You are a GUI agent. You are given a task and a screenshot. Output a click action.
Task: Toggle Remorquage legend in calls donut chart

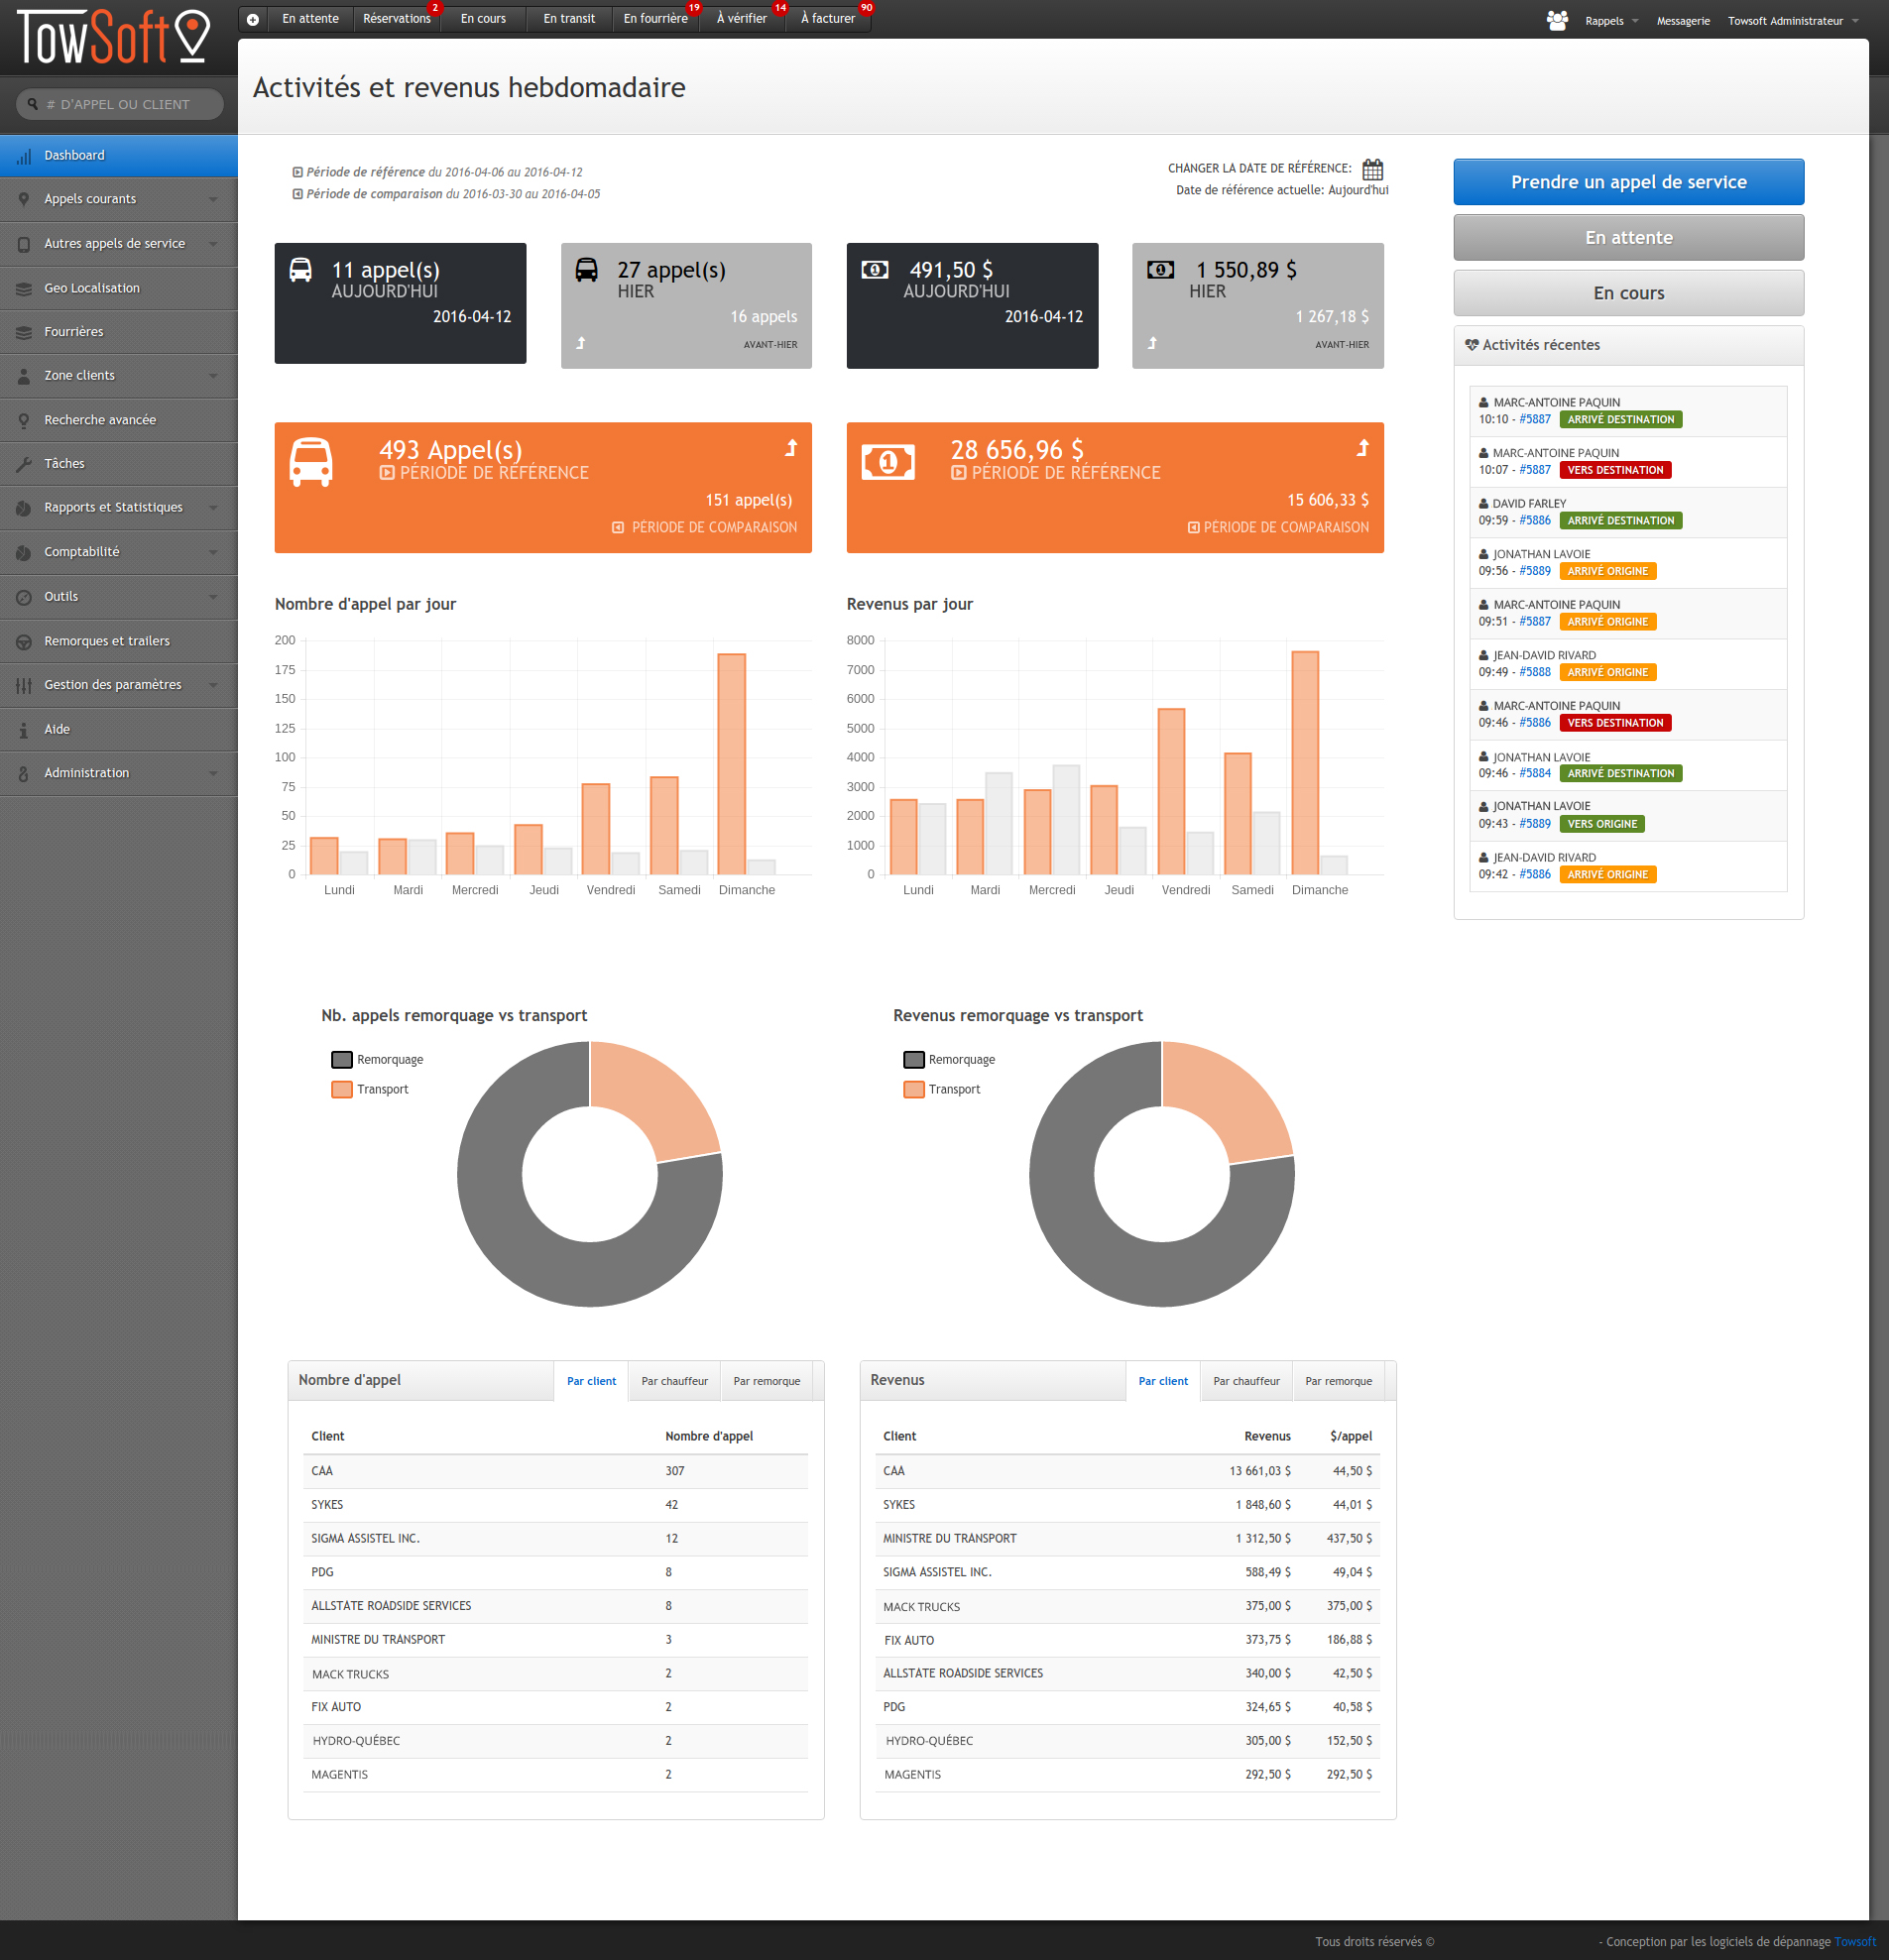tap(377, 1060)
